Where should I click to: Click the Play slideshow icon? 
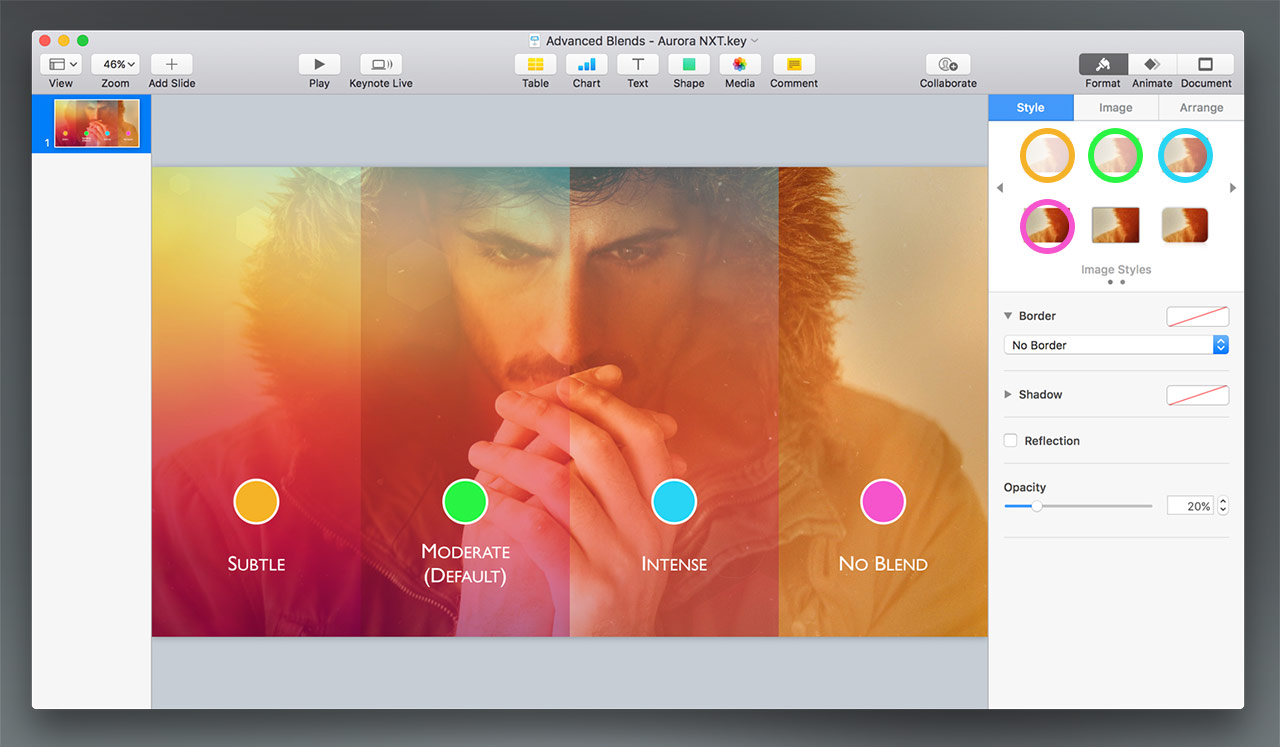[319, 65]
